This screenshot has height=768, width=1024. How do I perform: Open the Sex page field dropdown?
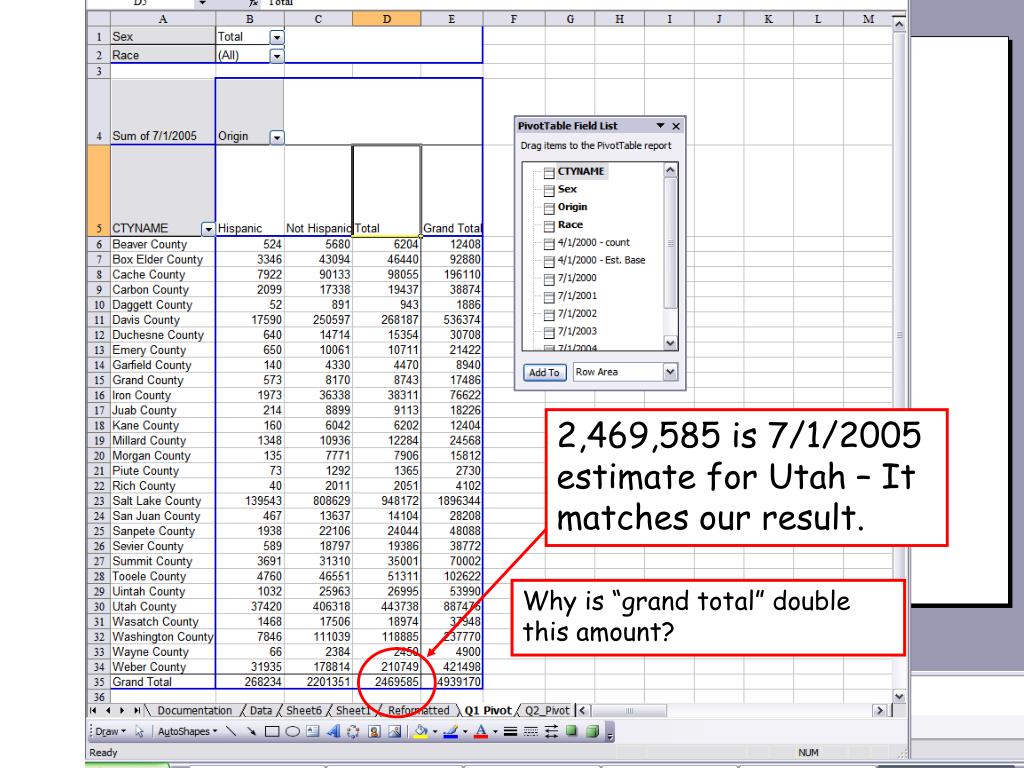(277, 37)
